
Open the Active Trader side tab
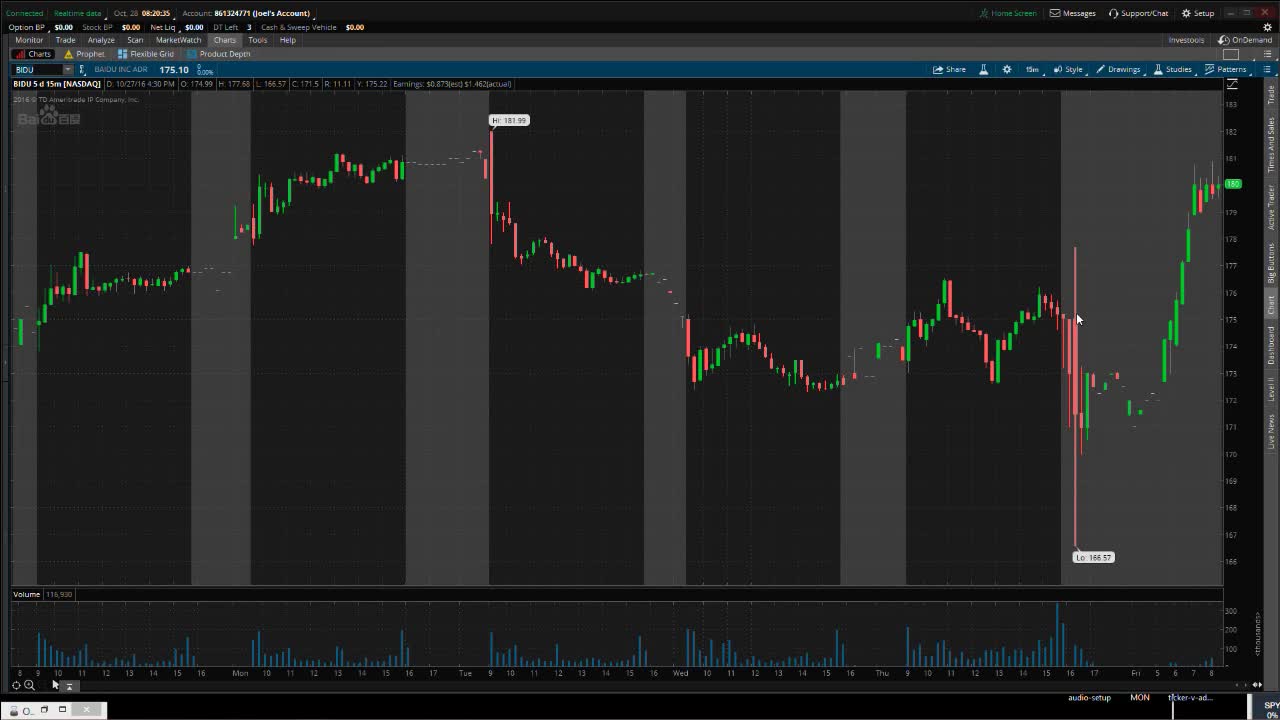click(1271, 207)
